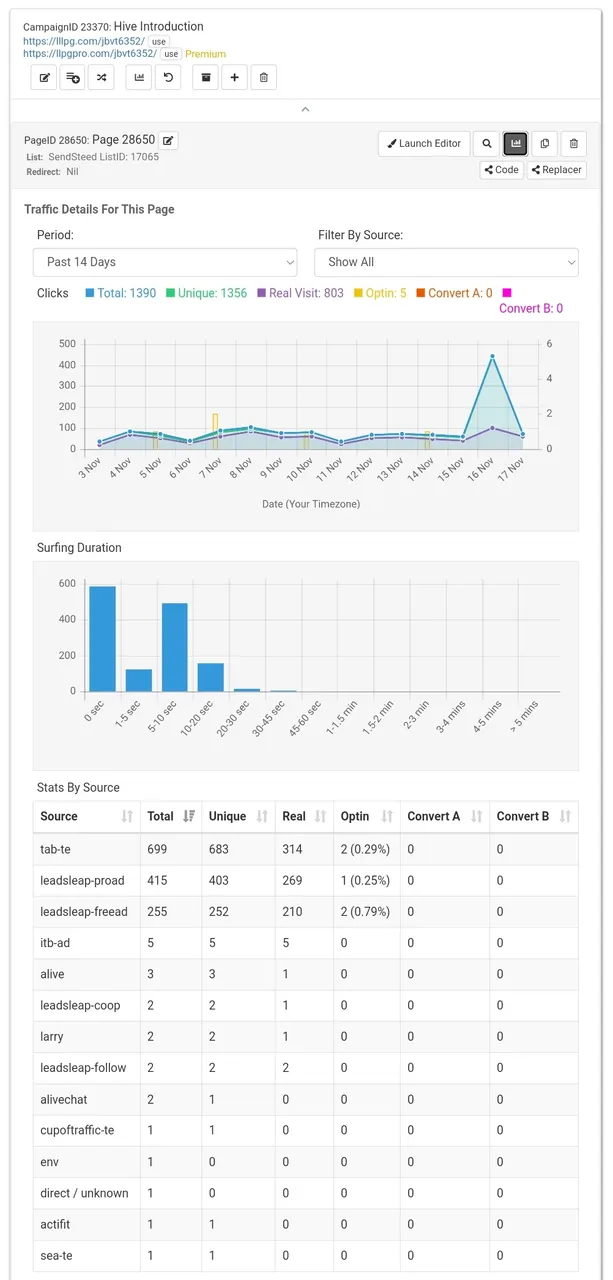
Task: Select the itb-ad source row
Action: coord(305,943)
